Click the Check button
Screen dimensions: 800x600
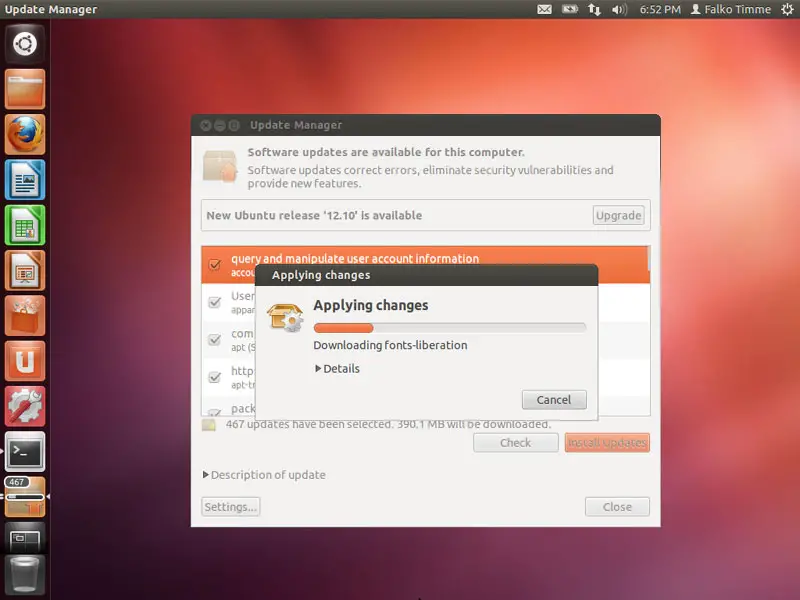pyautogui.click(x=515, y=443)
